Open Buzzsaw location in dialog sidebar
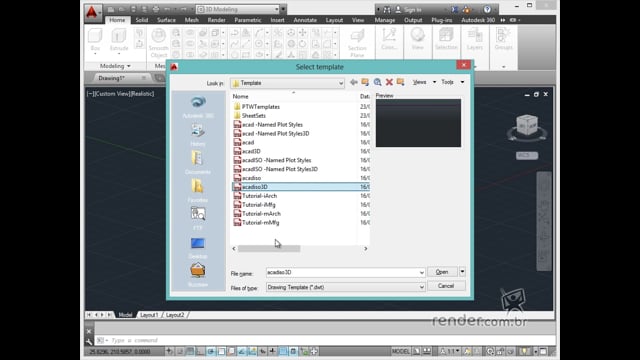 tap(198, 275)
